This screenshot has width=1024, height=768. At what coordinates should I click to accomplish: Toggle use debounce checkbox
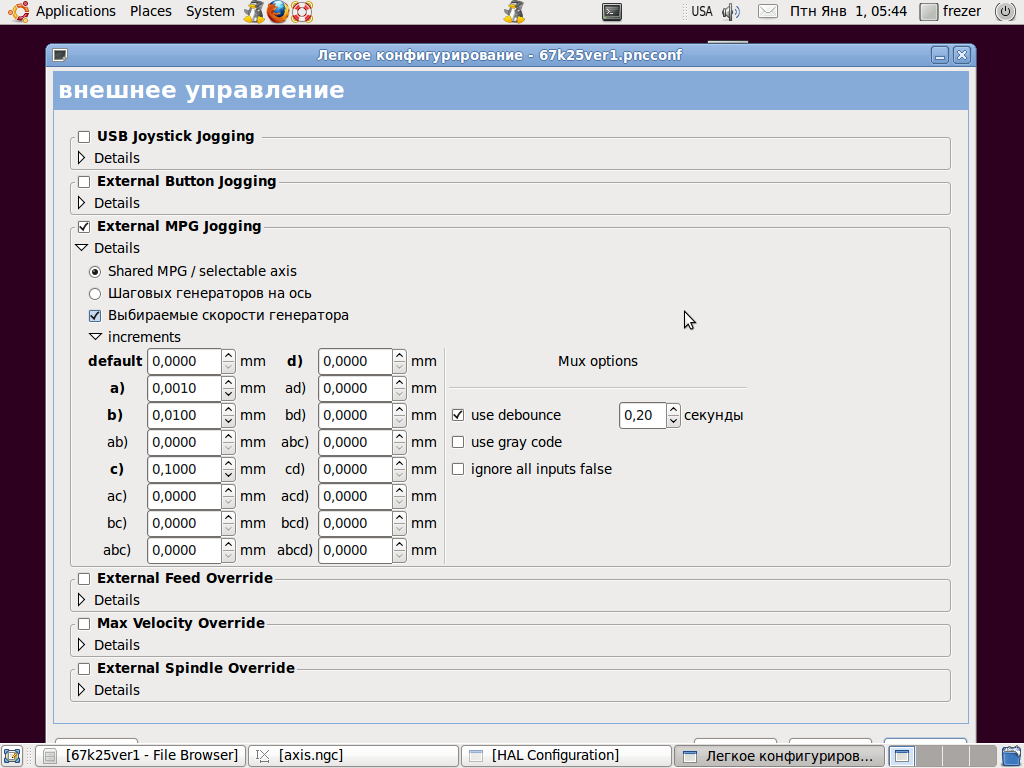click(x=458, y=415)
